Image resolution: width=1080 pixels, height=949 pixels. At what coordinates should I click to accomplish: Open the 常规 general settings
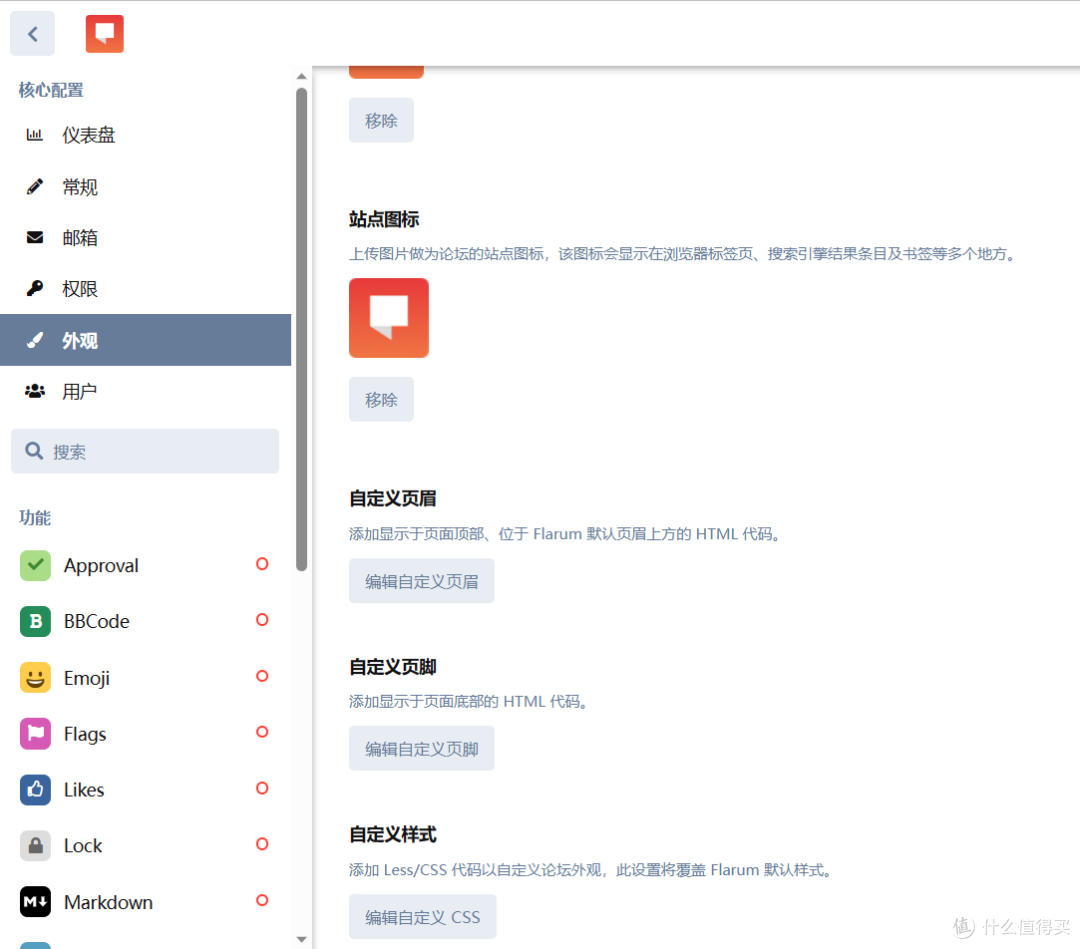tap(145, 187)
